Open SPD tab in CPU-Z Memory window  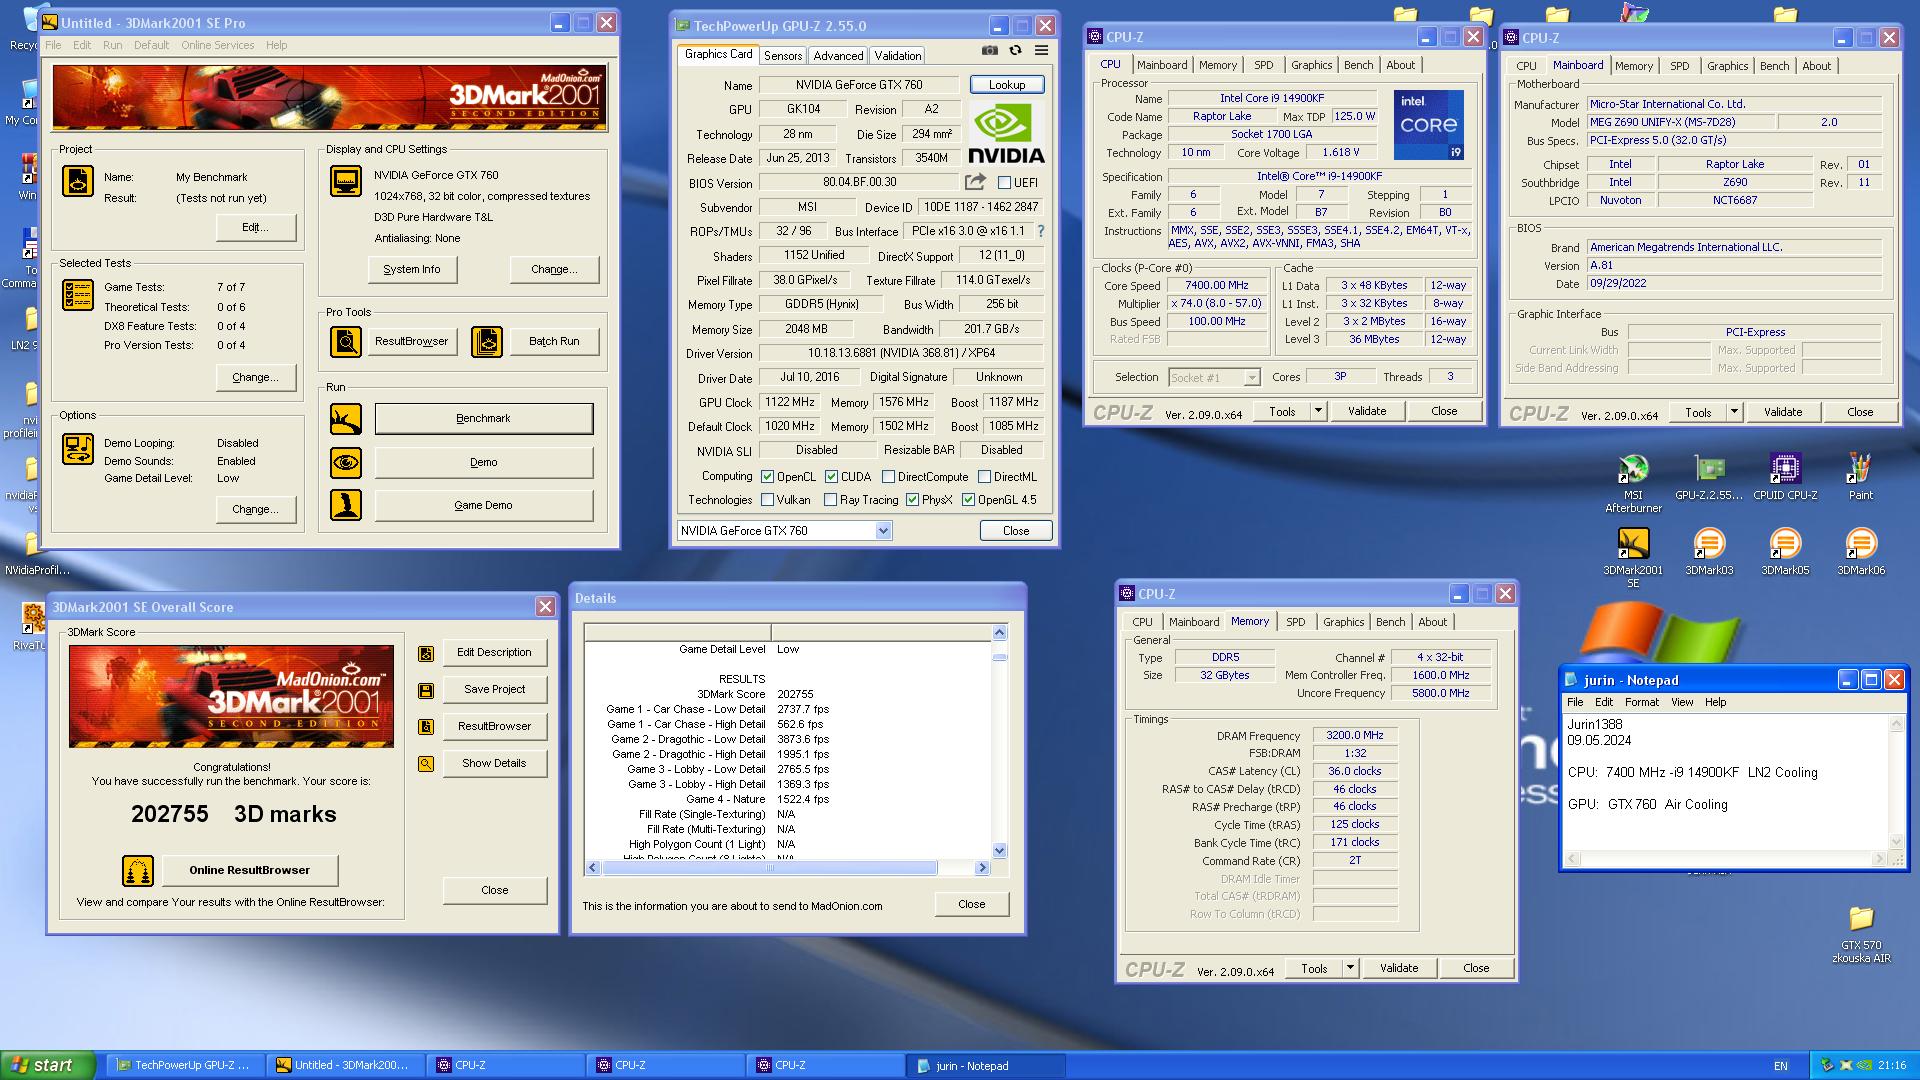point(1295,622)
